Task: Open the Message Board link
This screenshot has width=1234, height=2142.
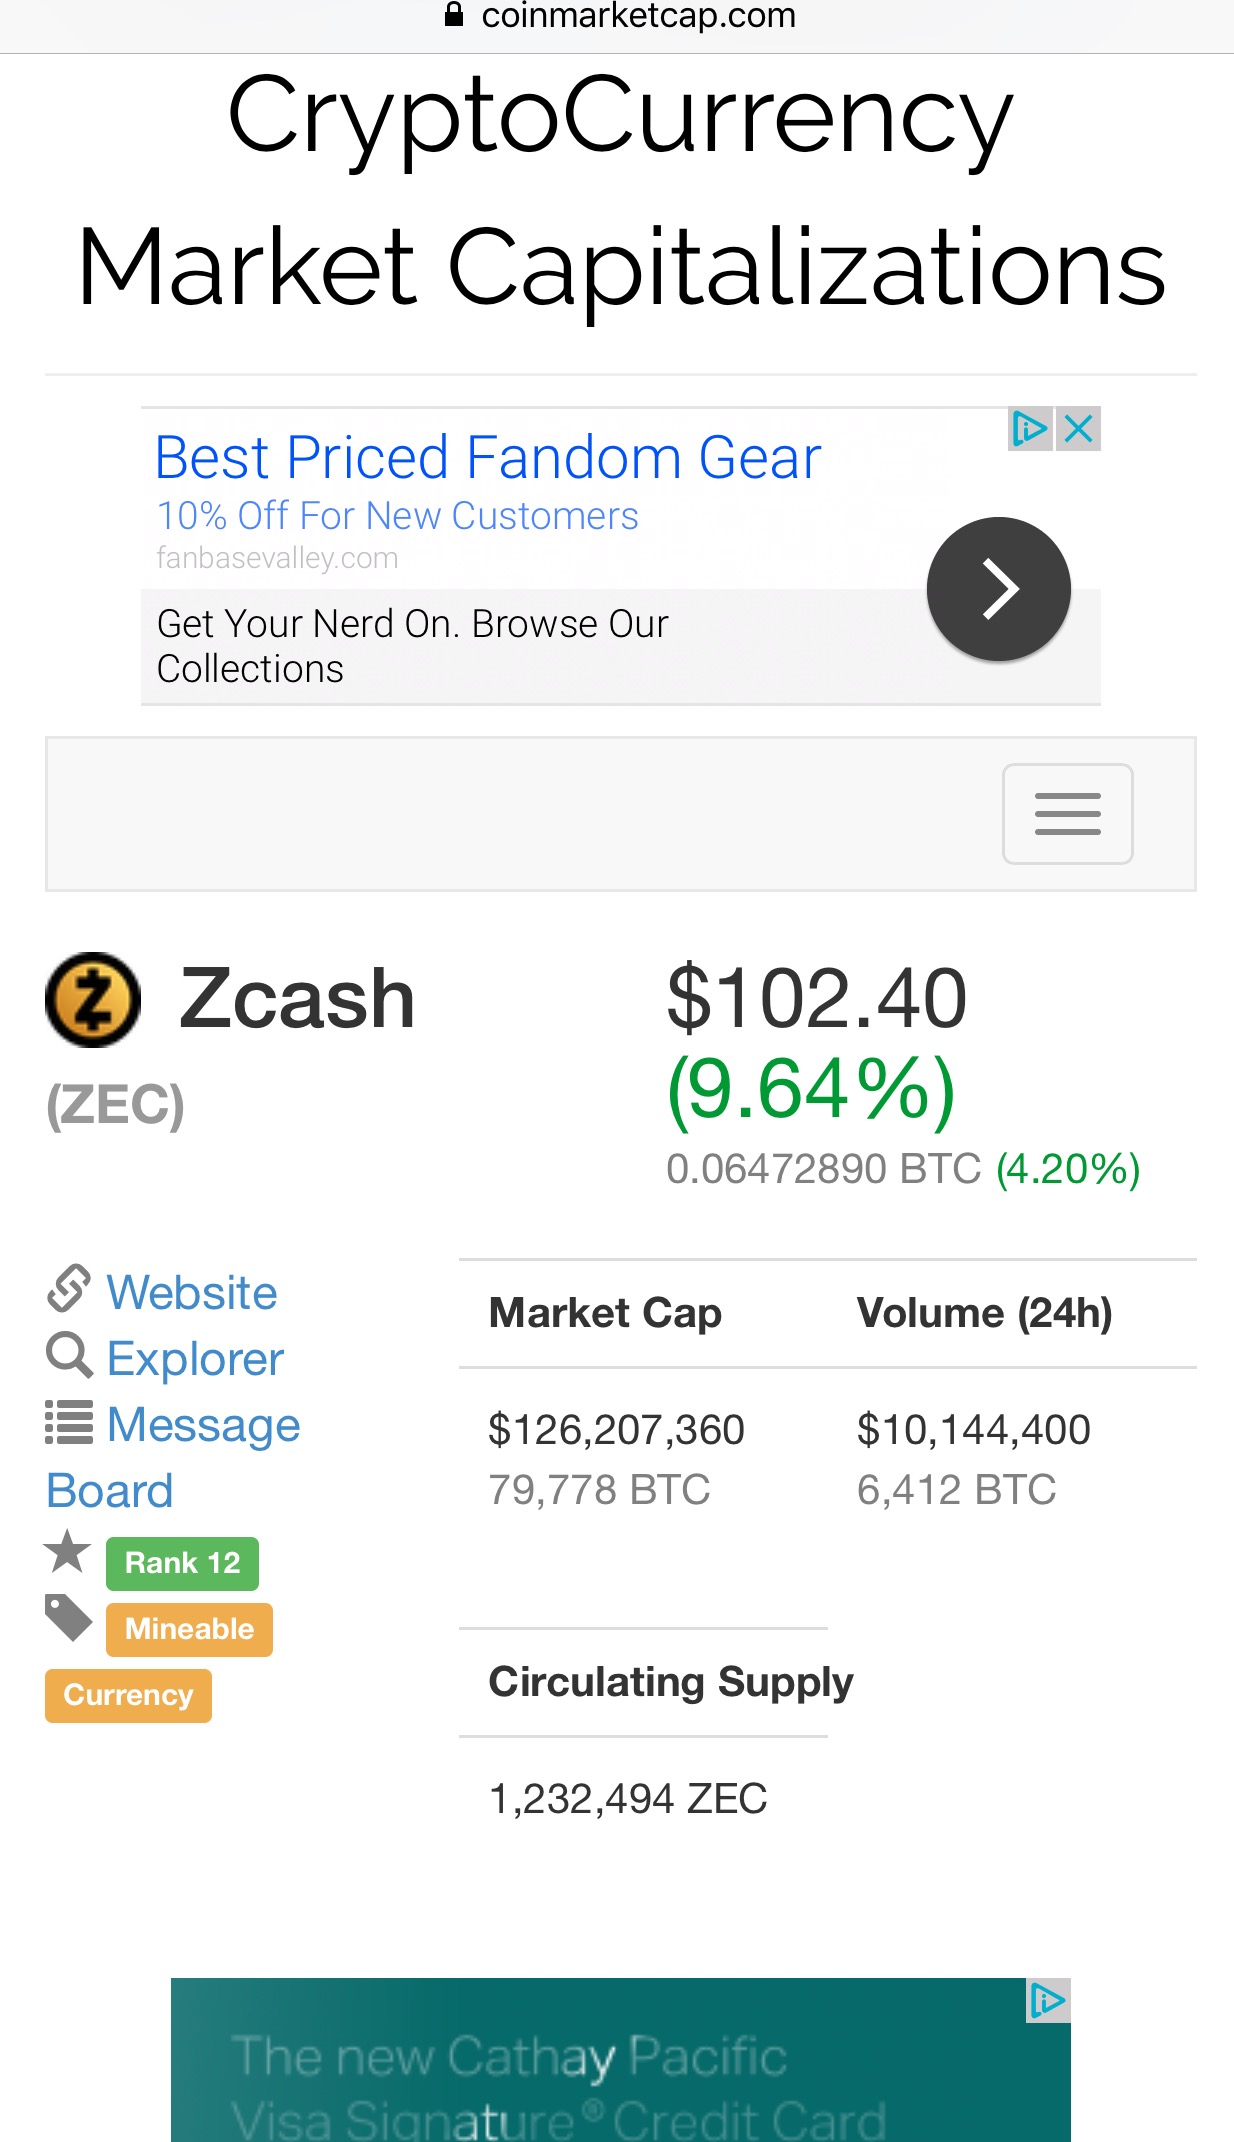Action: coord(203,1425)
